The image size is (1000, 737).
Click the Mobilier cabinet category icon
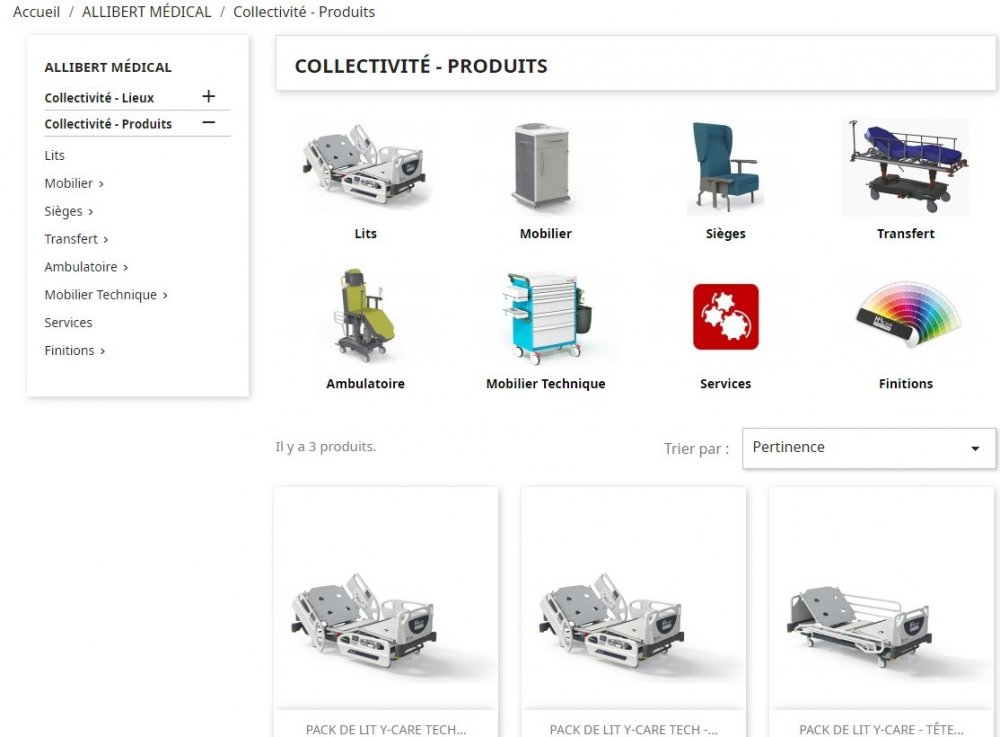(545, 165)
